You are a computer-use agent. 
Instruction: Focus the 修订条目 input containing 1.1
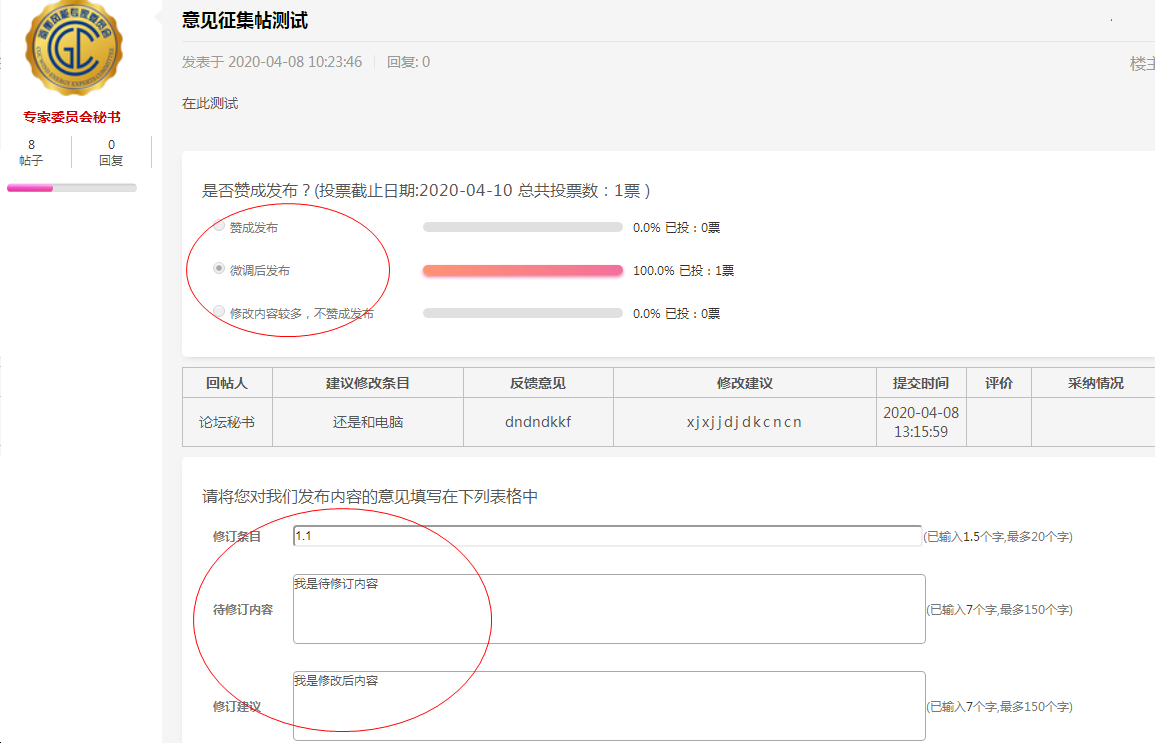pyautogui.click(x=606, y=536)
